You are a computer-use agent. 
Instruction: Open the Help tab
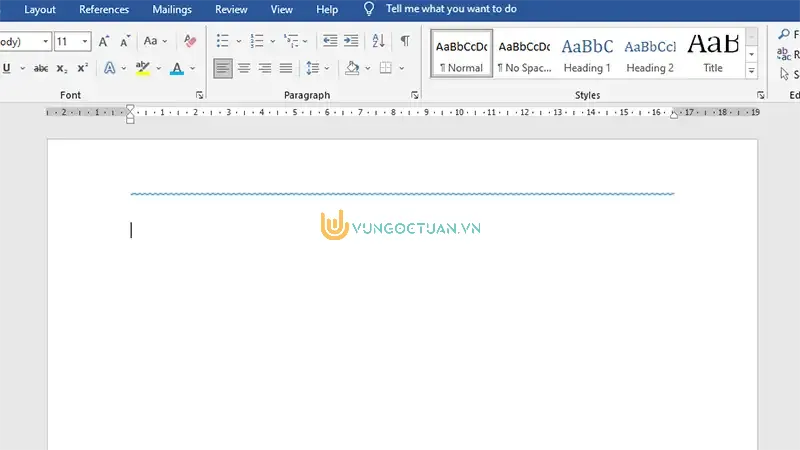(x=327, y=9)
